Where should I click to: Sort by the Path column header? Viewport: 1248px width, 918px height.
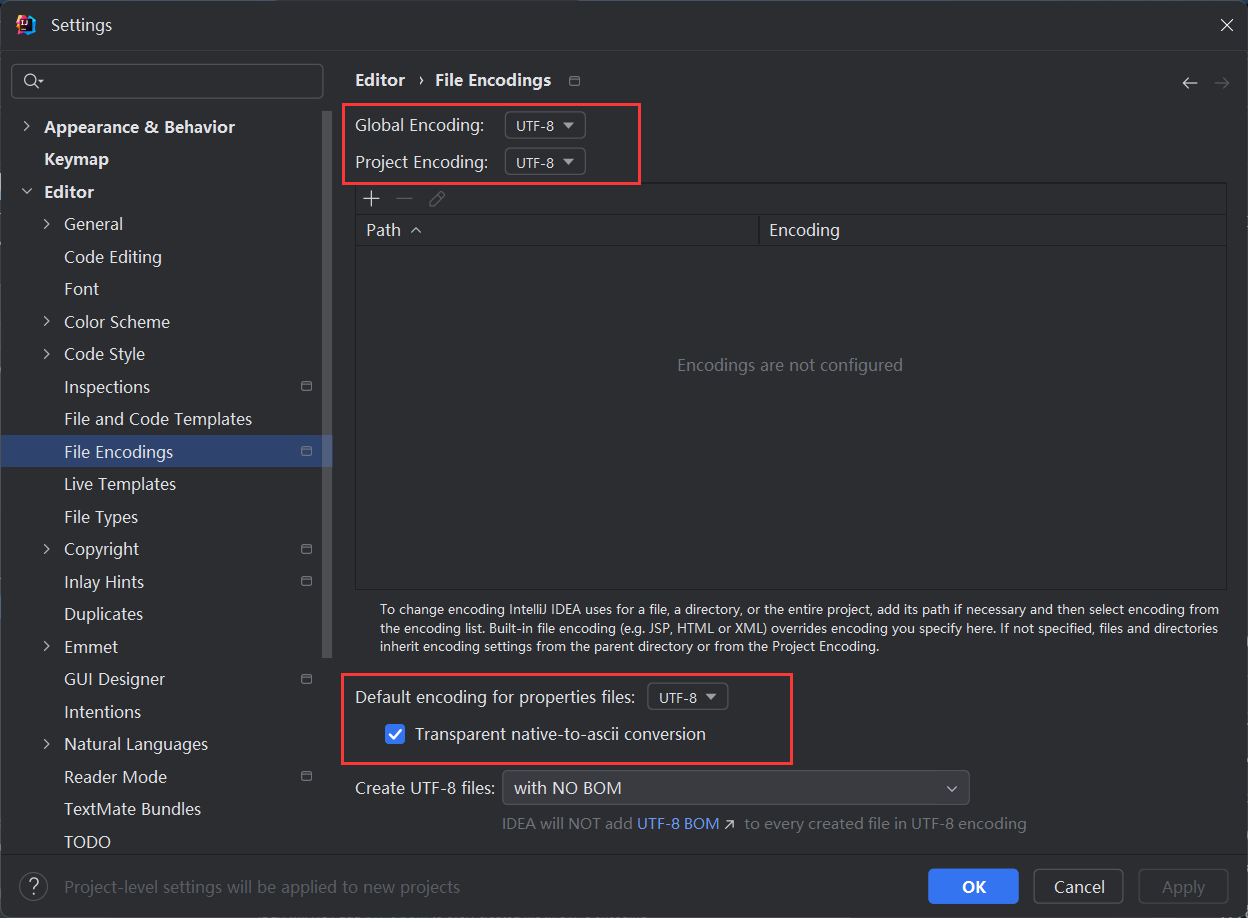click(557, 230)
